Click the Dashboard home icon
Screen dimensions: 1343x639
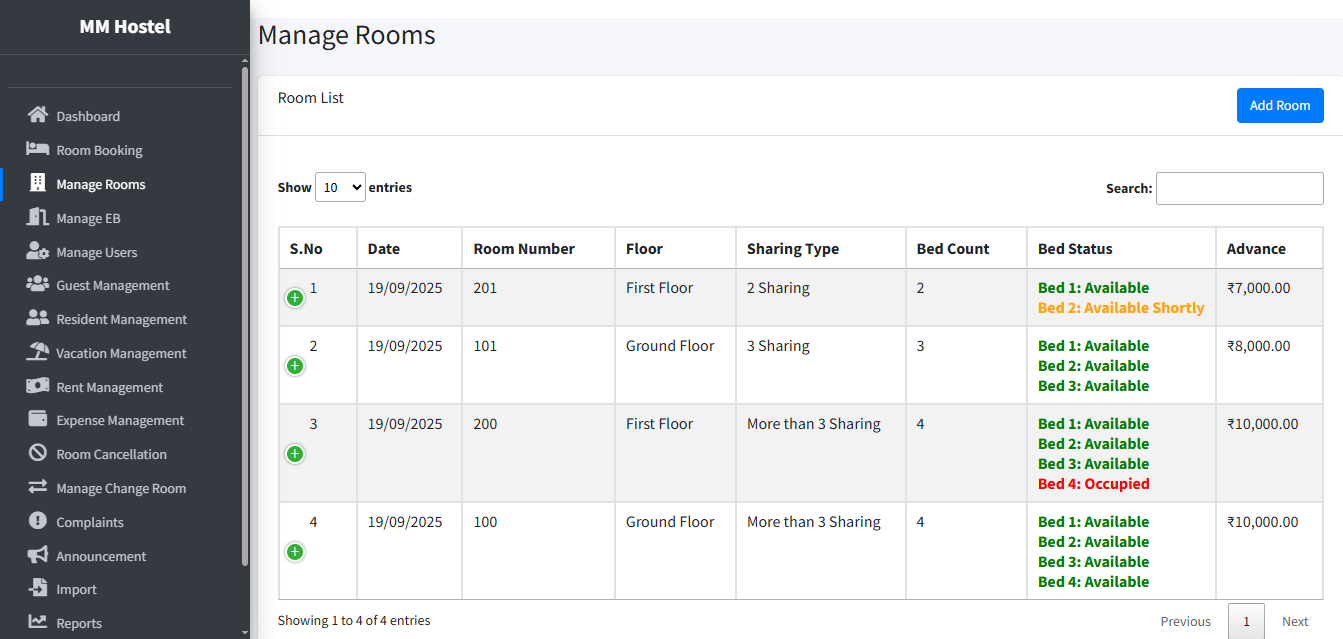pyautogui.click(x=38, y=115)
